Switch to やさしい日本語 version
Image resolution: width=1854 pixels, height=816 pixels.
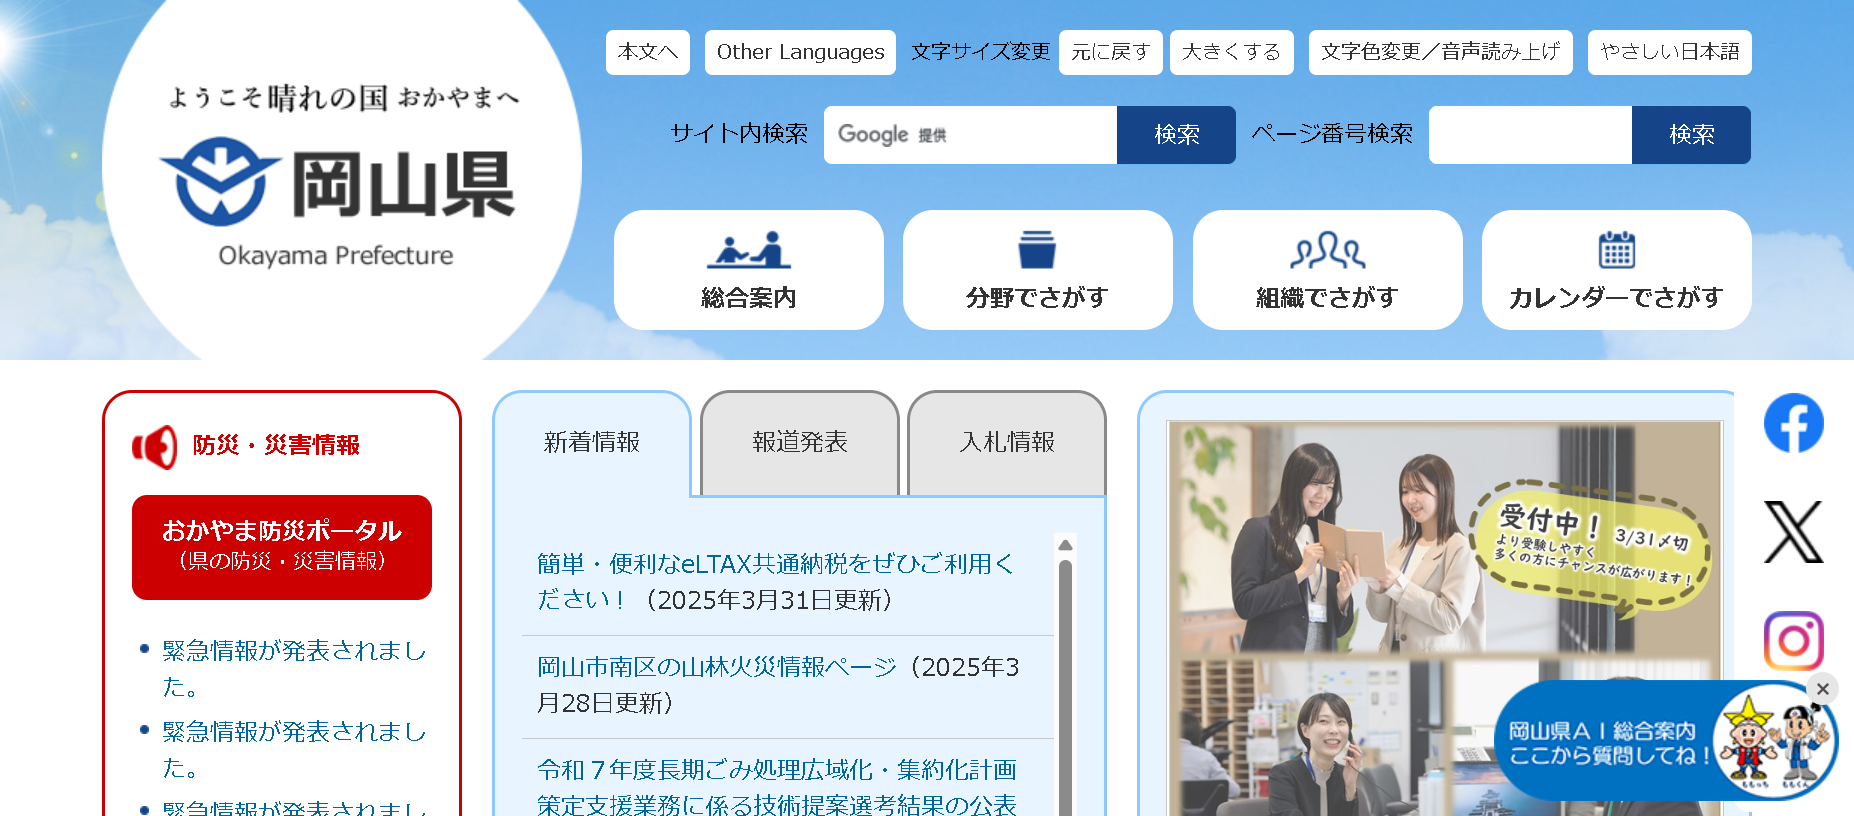click(1670, 52)
